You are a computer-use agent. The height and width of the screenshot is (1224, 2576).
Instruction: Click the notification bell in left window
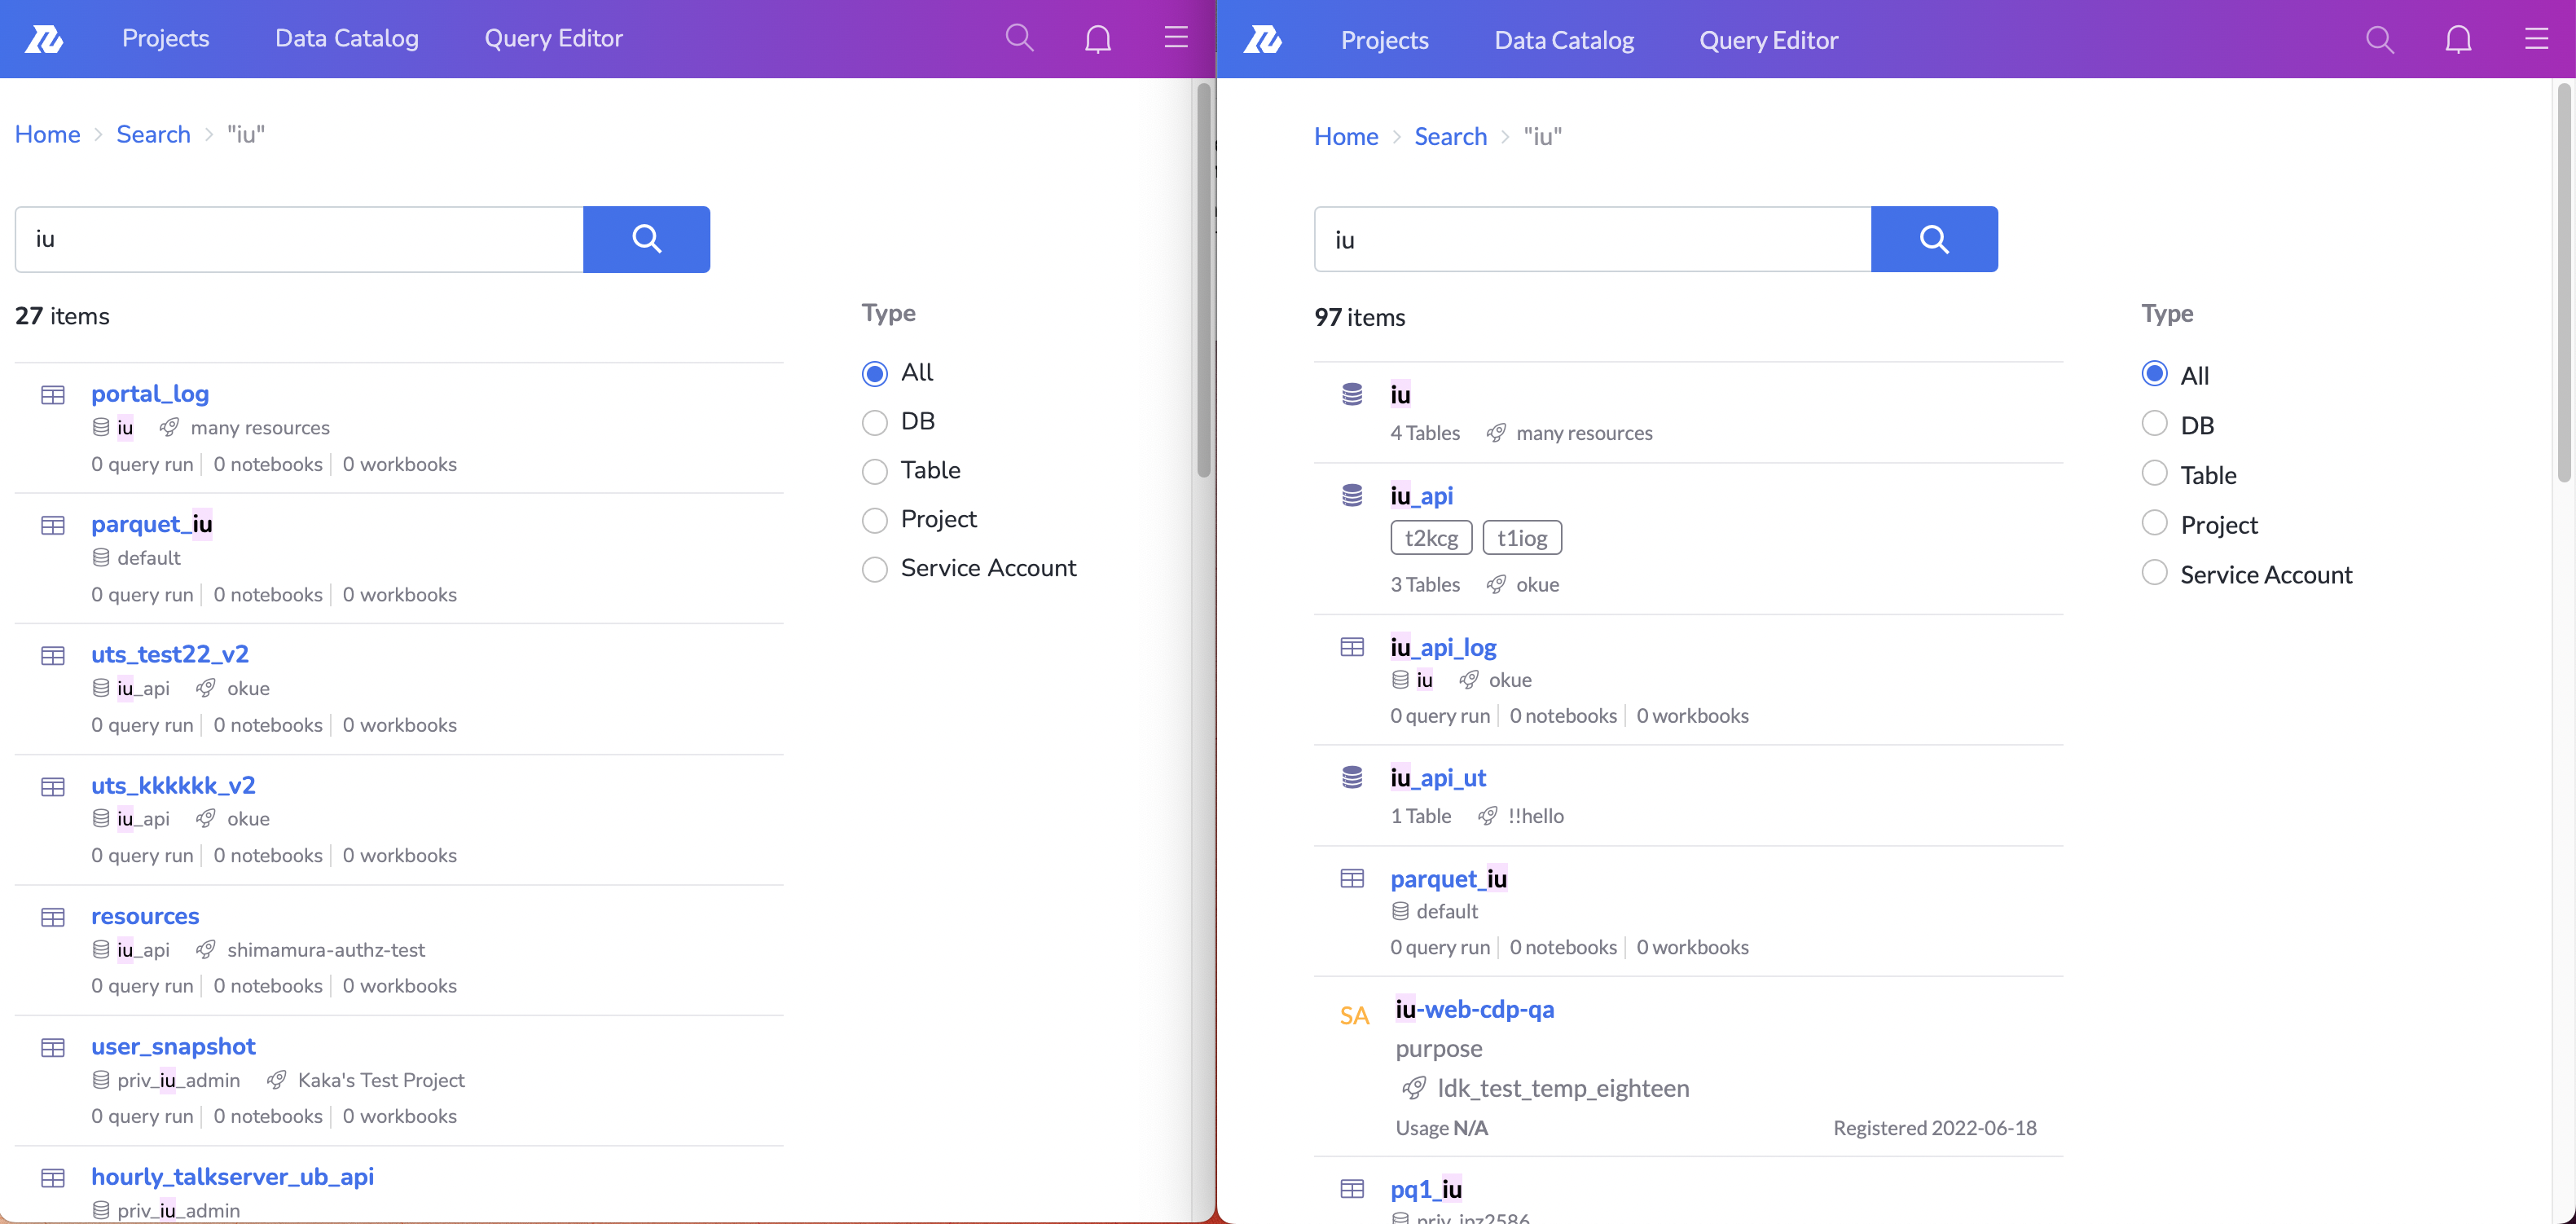1098,39
